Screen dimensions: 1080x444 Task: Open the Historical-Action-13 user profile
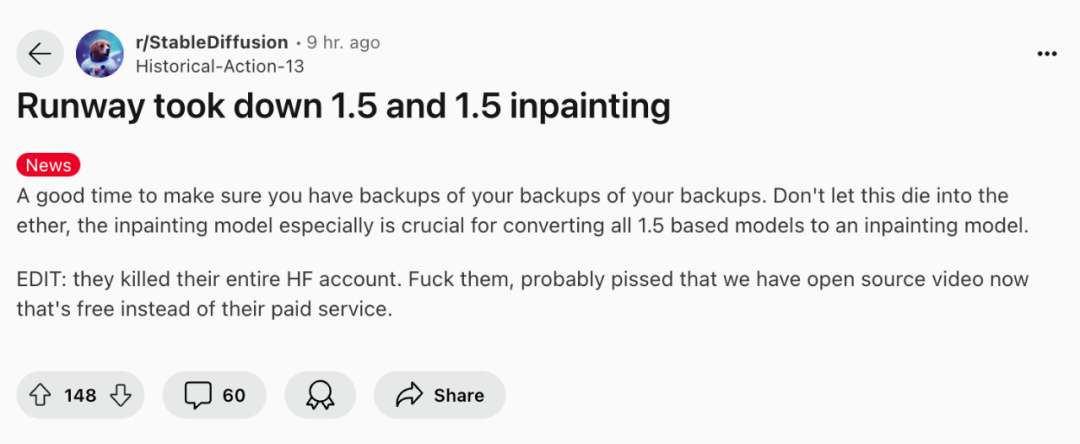point(219,66)
